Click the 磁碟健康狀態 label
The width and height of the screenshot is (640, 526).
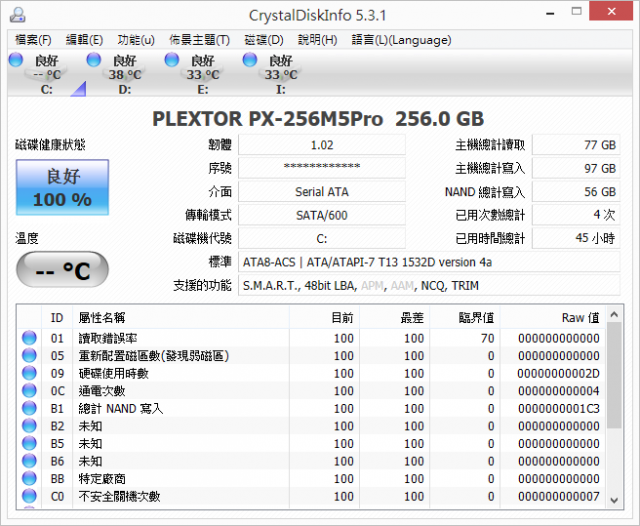pos(50,144)
